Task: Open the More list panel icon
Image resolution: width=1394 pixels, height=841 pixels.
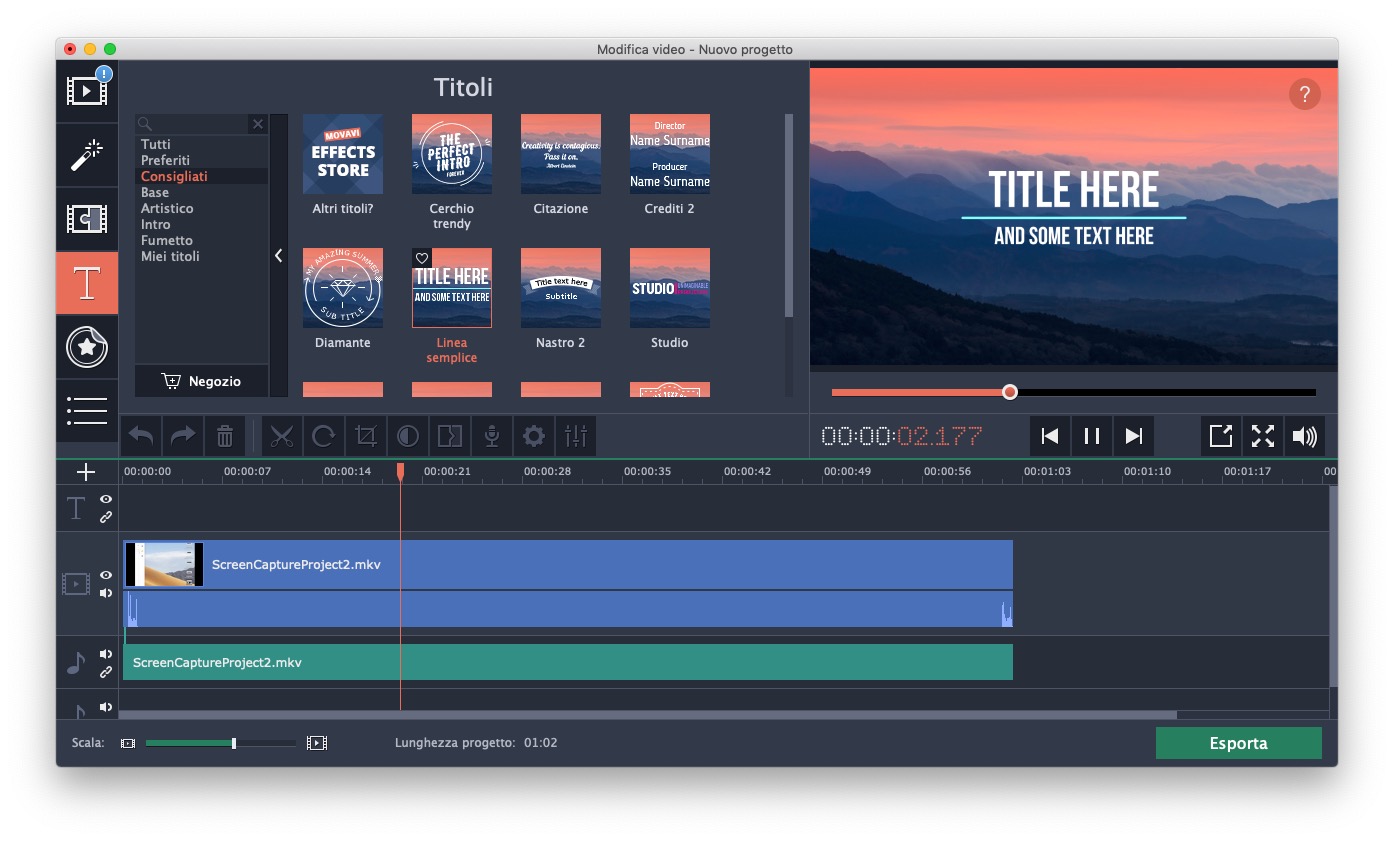Action: click(x=87, y=410)
